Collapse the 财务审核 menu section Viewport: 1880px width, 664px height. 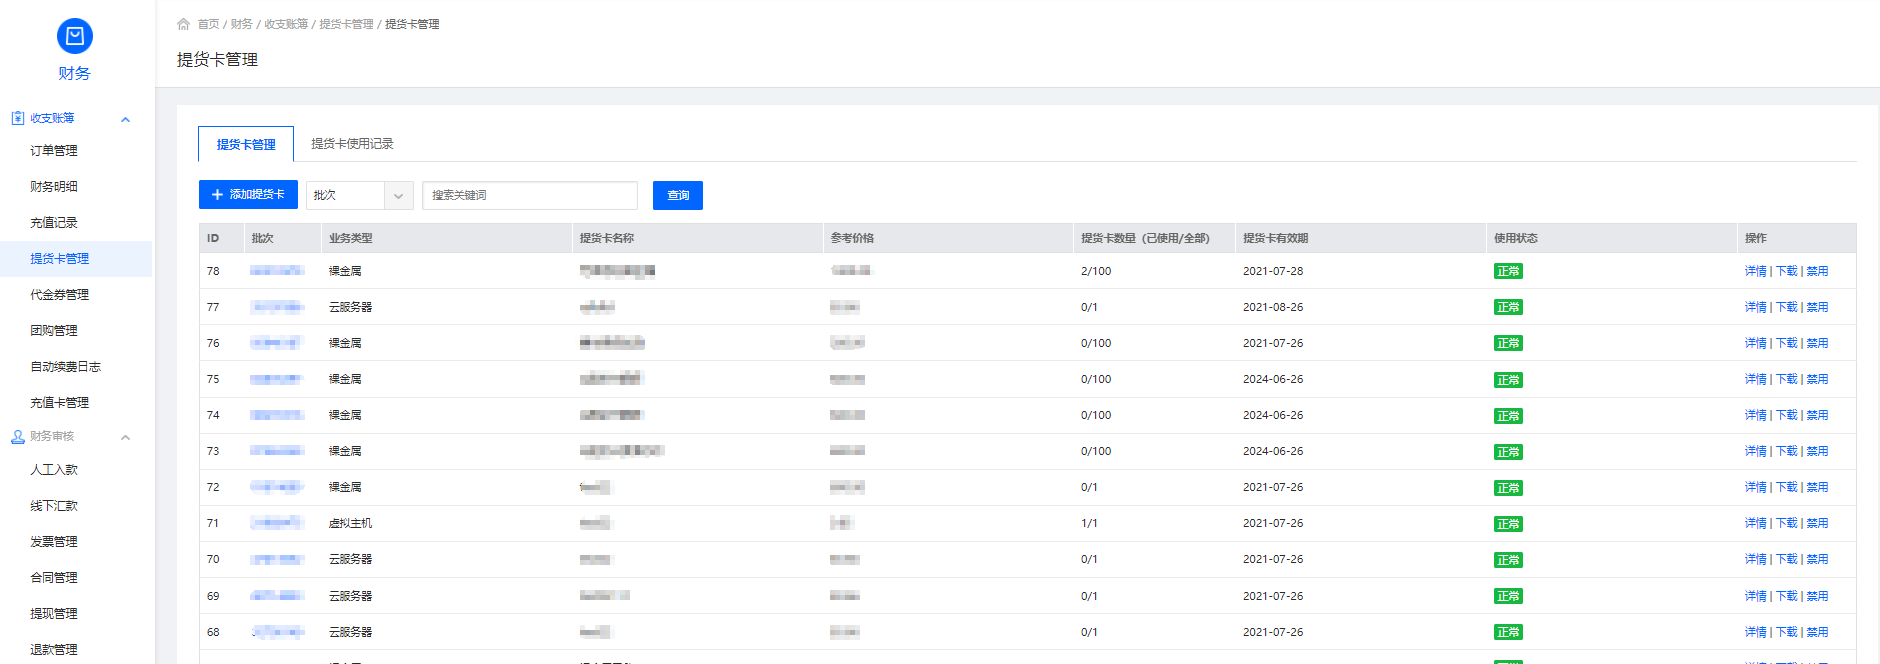(x=125, y=437)
